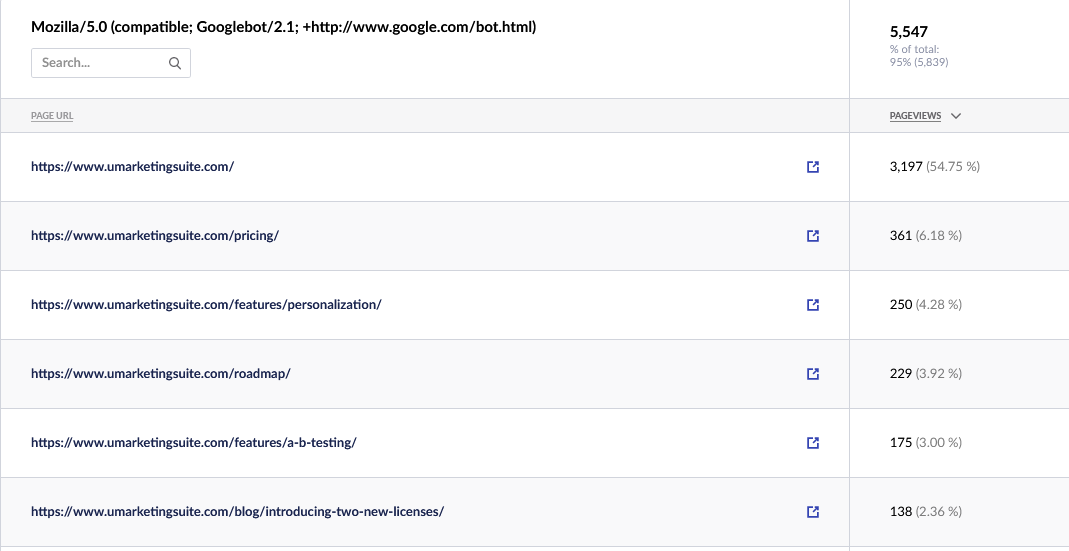The image size is (1069, 551).
Task: Open introducing-two-new-licenses external link icon
Action: [x=813, y=511]
